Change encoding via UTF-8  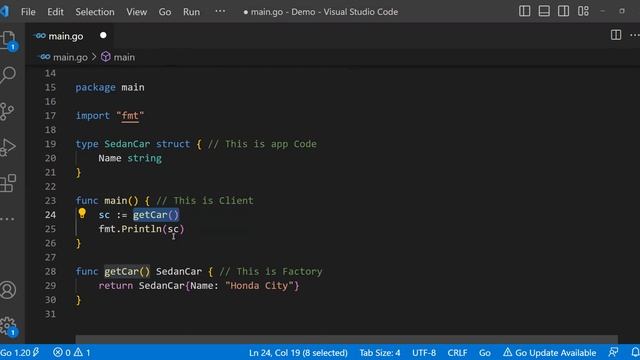coord(424,353)
